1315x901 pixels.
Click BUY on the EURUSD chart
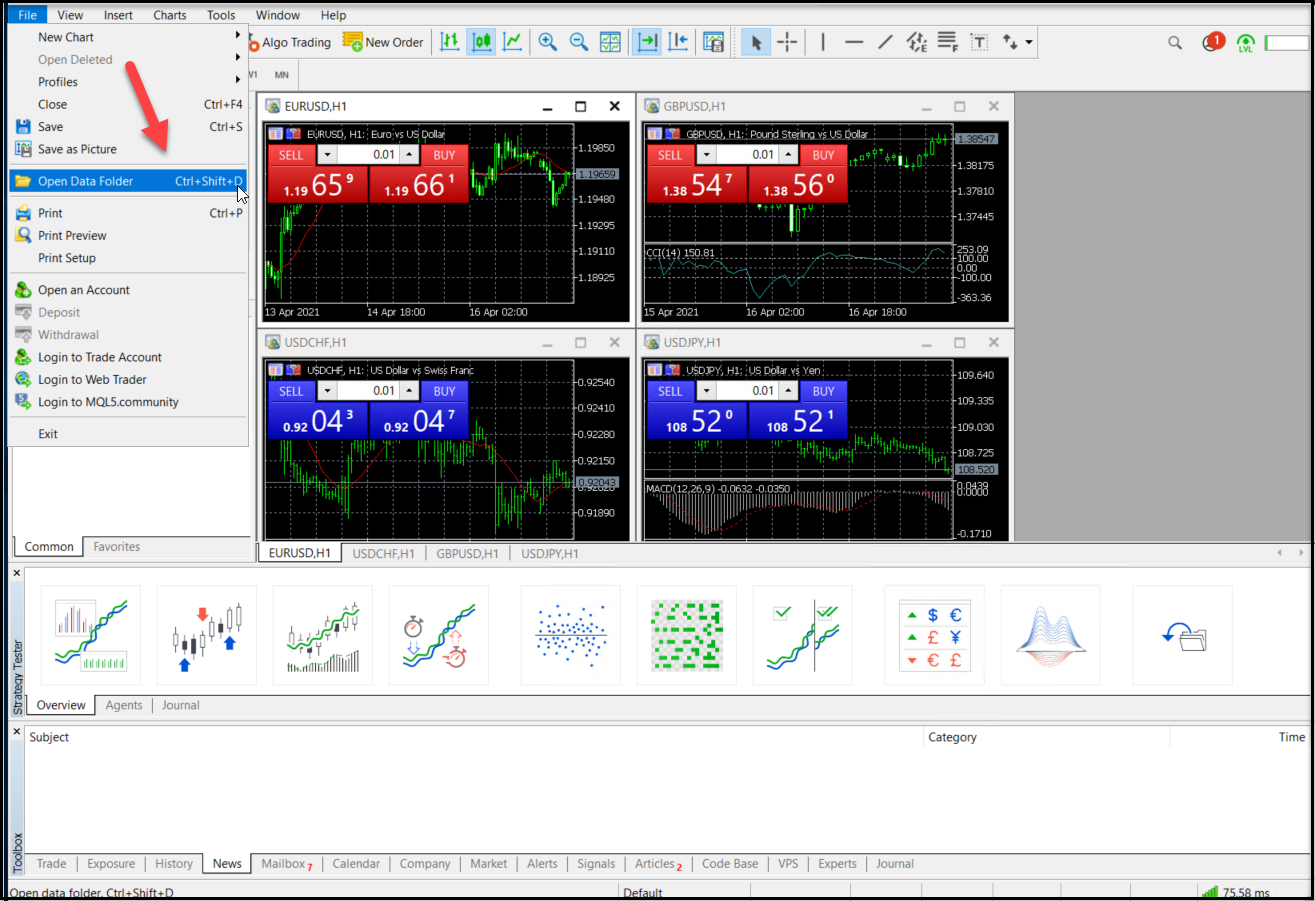click(445, 155)
